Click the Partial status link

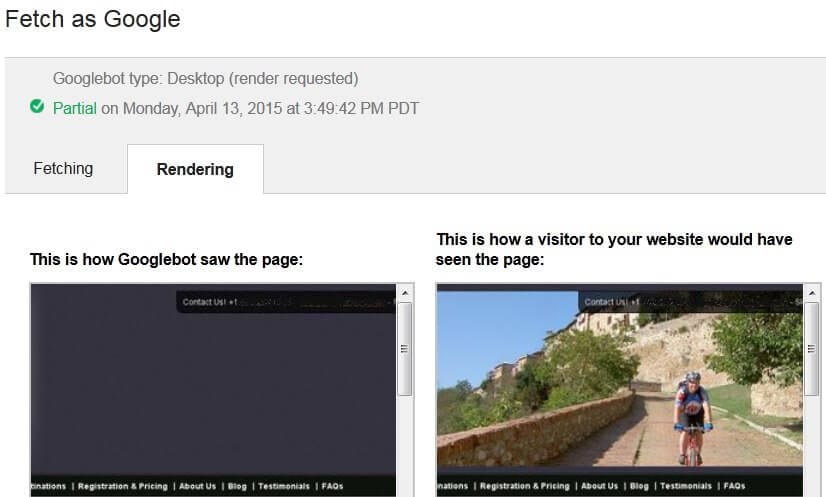[74, 109]
